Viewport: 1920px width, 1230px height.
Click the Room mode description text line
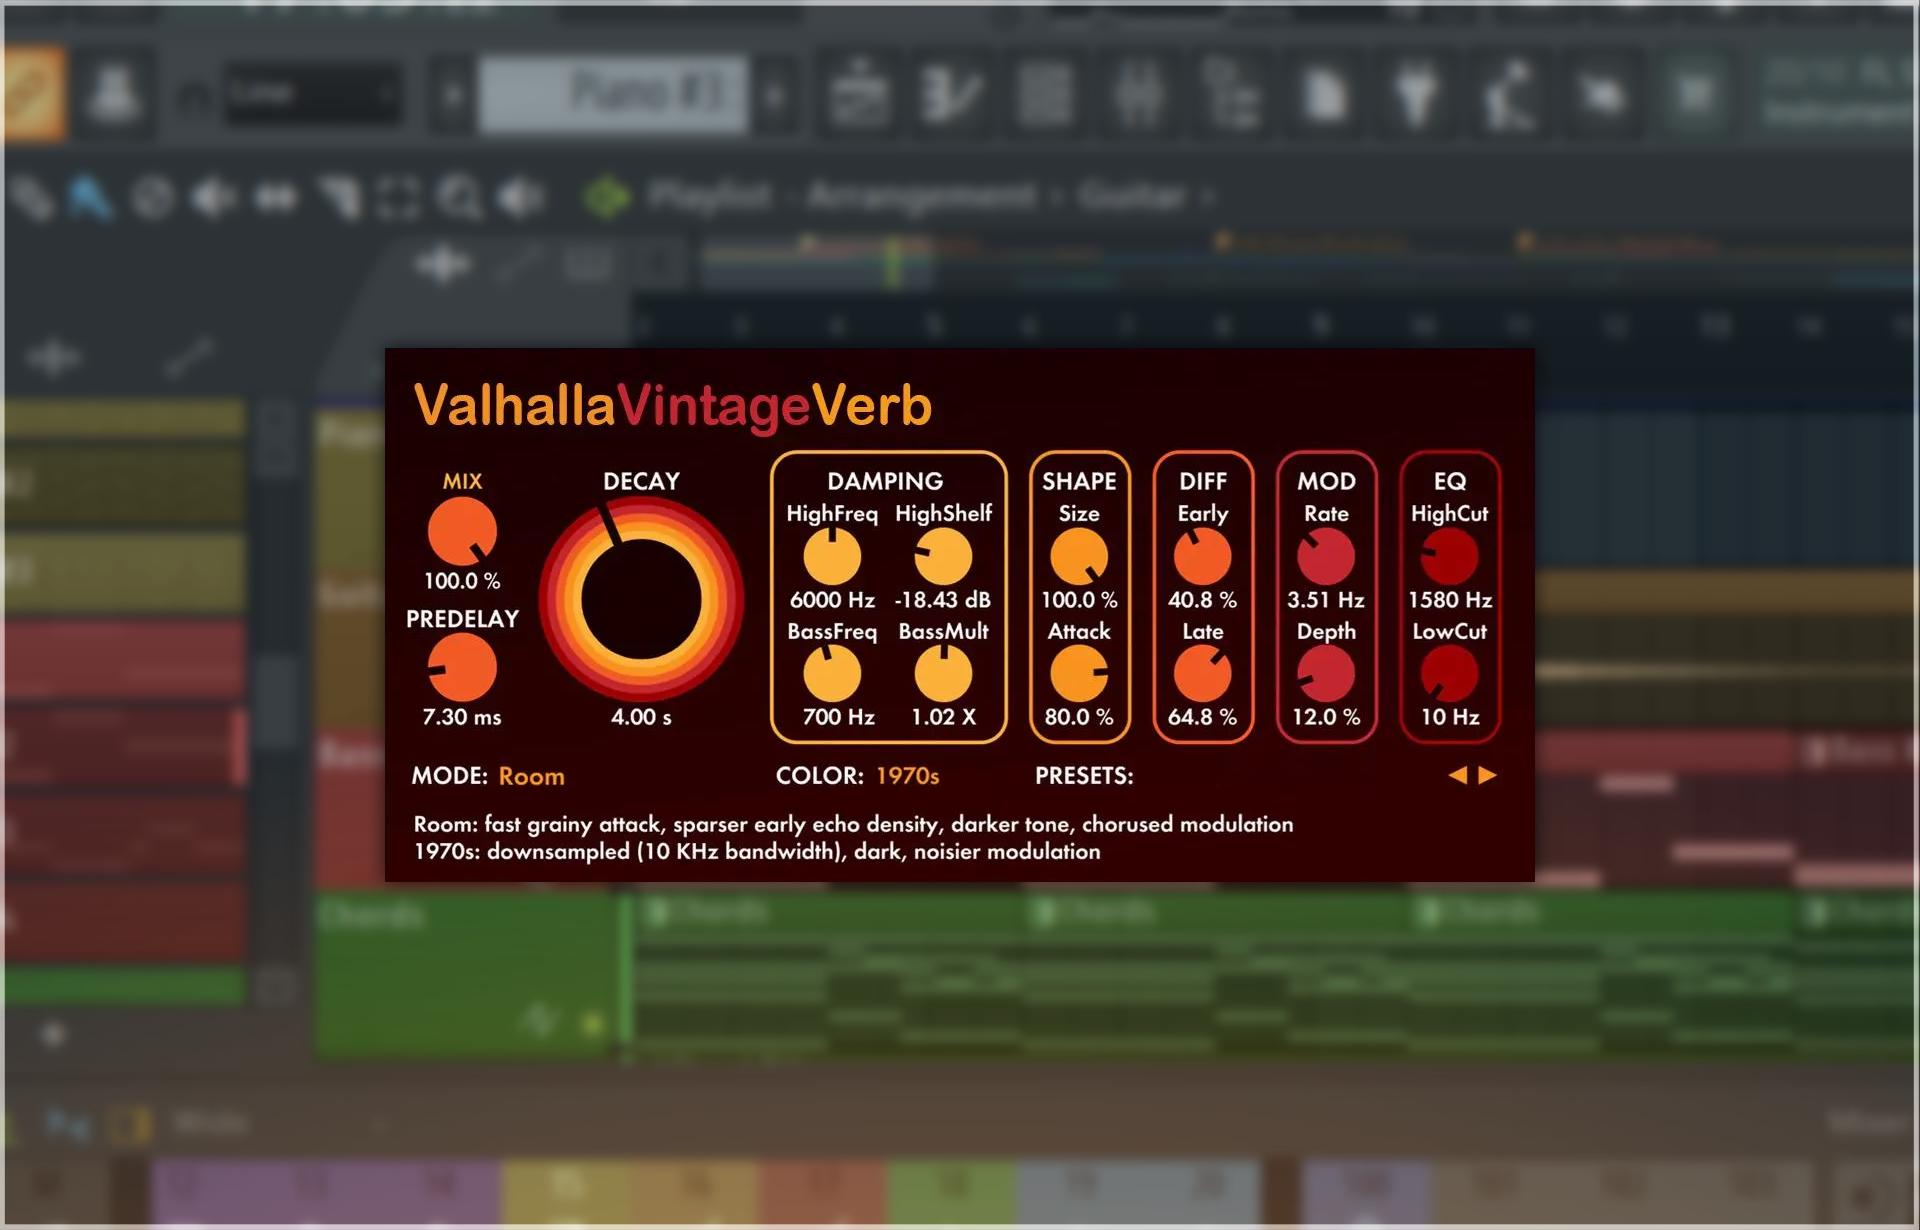pyautogui.click(x=853, y=824)
